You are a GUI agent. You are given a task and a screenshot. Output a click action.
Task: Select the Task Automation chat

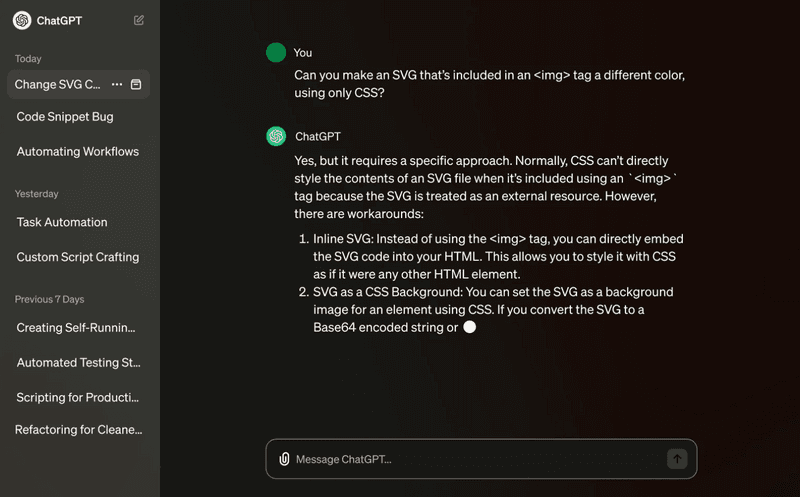62,222
